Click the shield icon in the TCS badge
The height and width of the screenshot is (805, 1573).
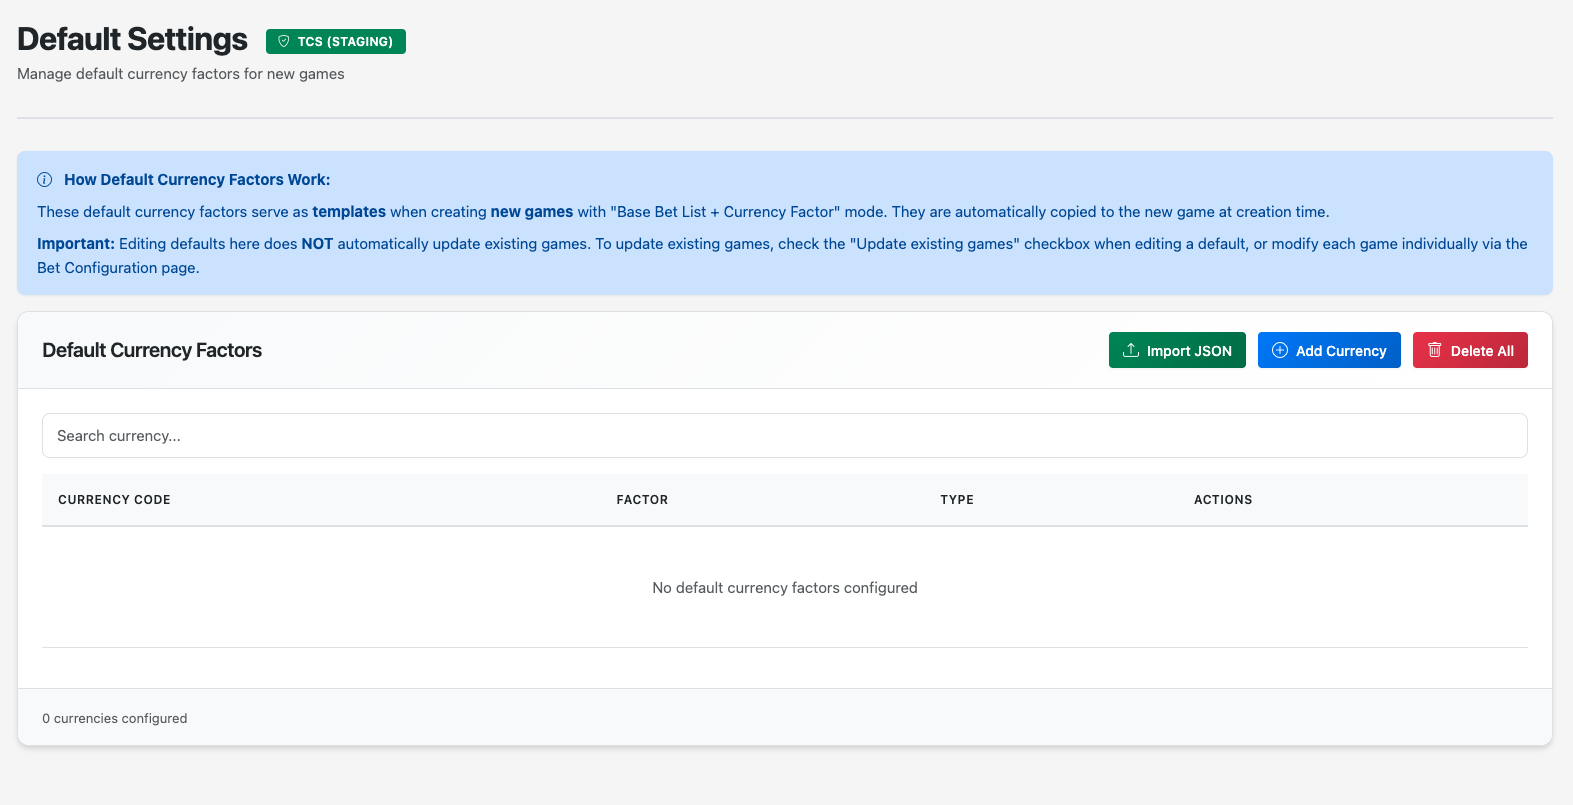[x=284, y=42]
